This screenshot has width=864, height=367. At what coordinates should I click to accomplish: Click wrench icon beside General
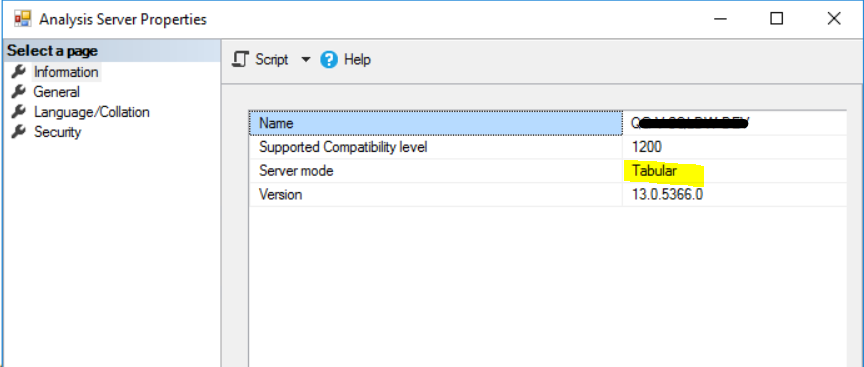19,91
